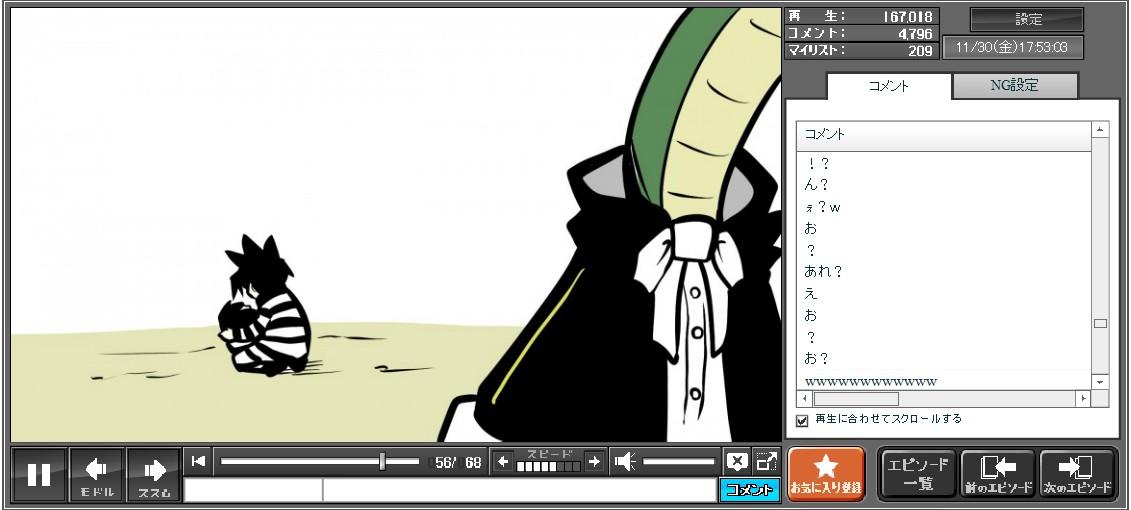
Task: Open the 設定 settings button
Action: [x=1027, y=20]
